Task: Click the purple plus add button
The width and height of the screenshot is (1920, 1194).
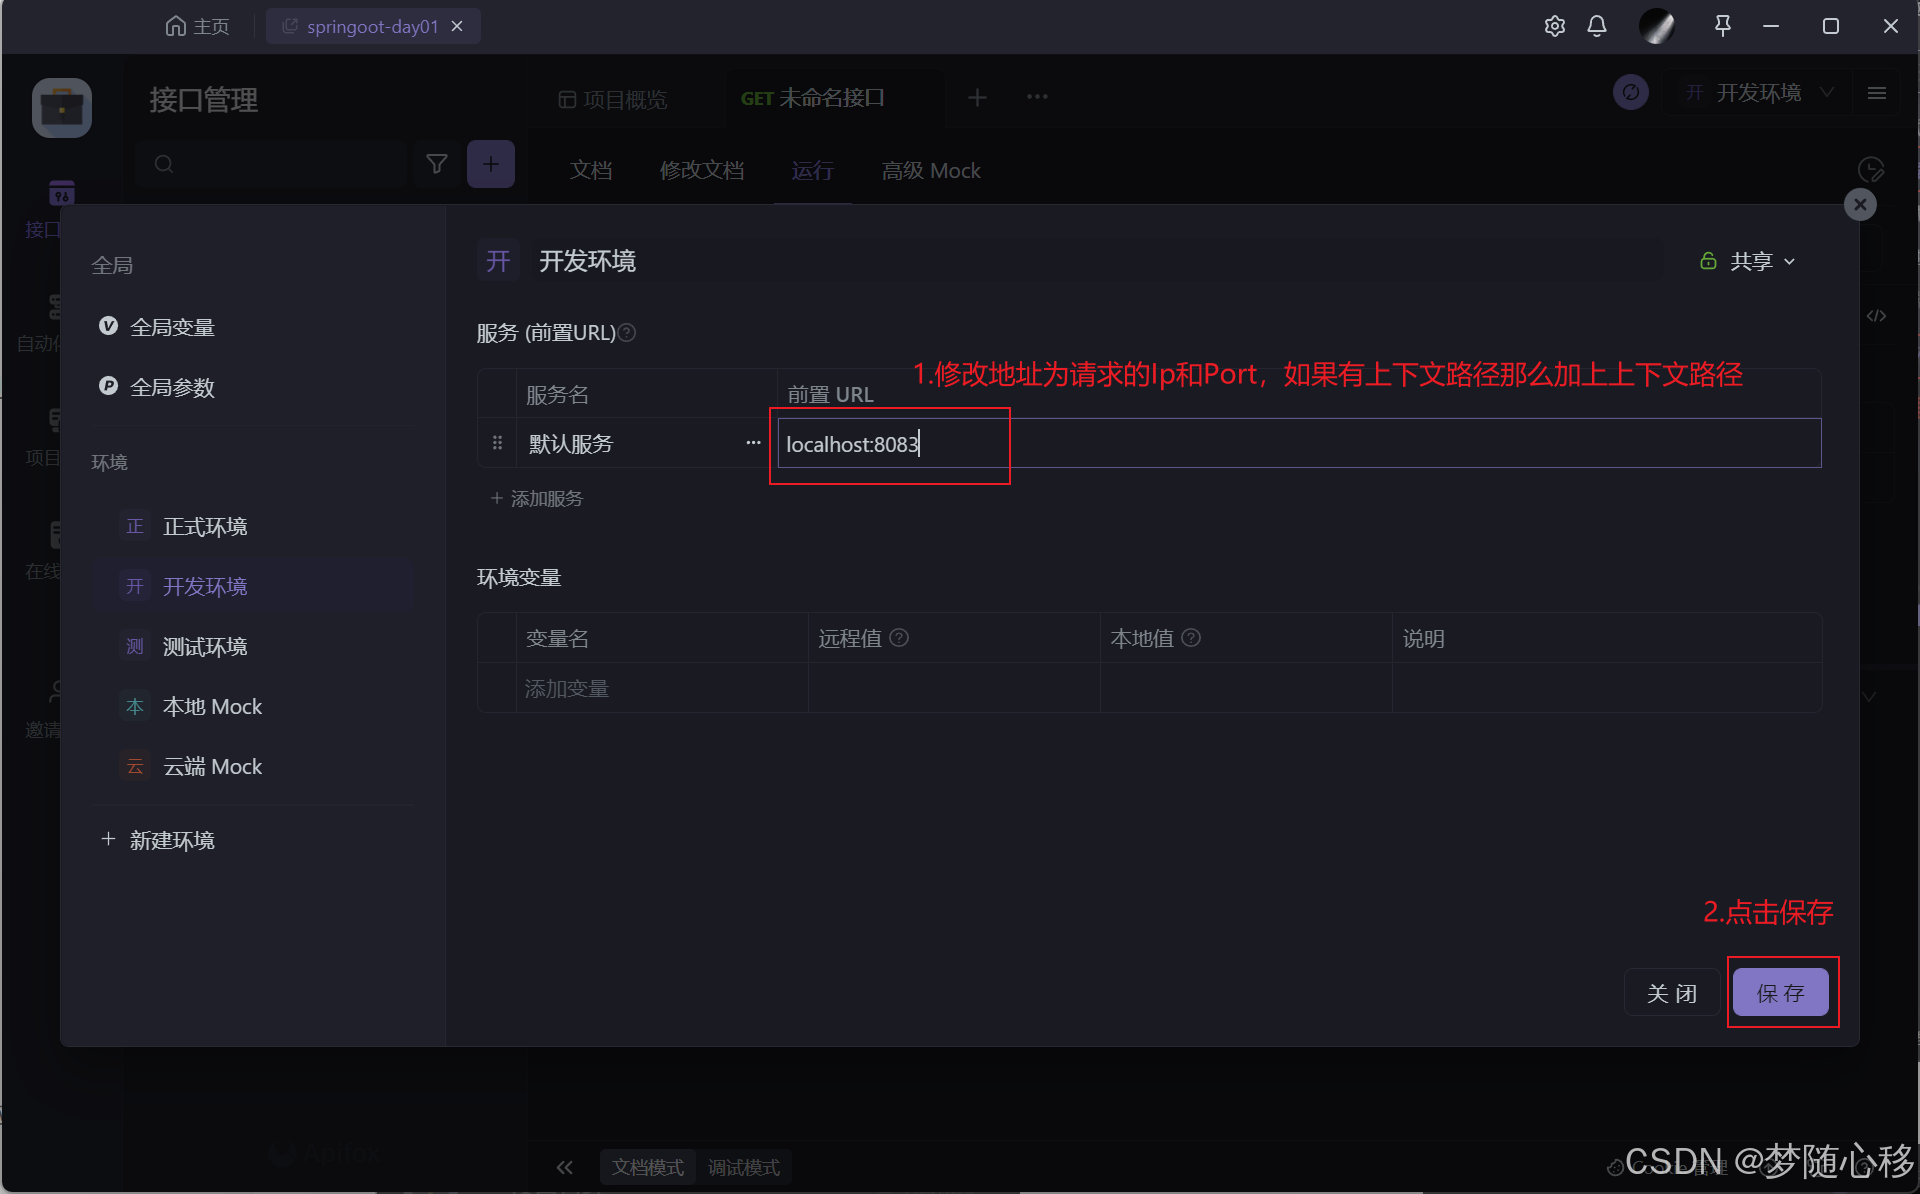Action: pos(490,164)
